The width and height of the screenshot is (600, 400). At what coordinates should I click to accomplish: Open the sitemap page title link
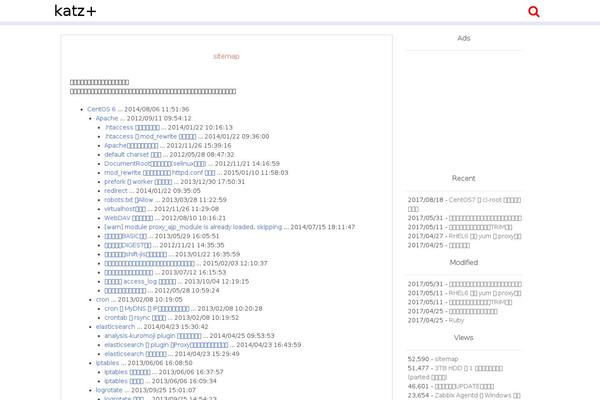click(226, 56)
